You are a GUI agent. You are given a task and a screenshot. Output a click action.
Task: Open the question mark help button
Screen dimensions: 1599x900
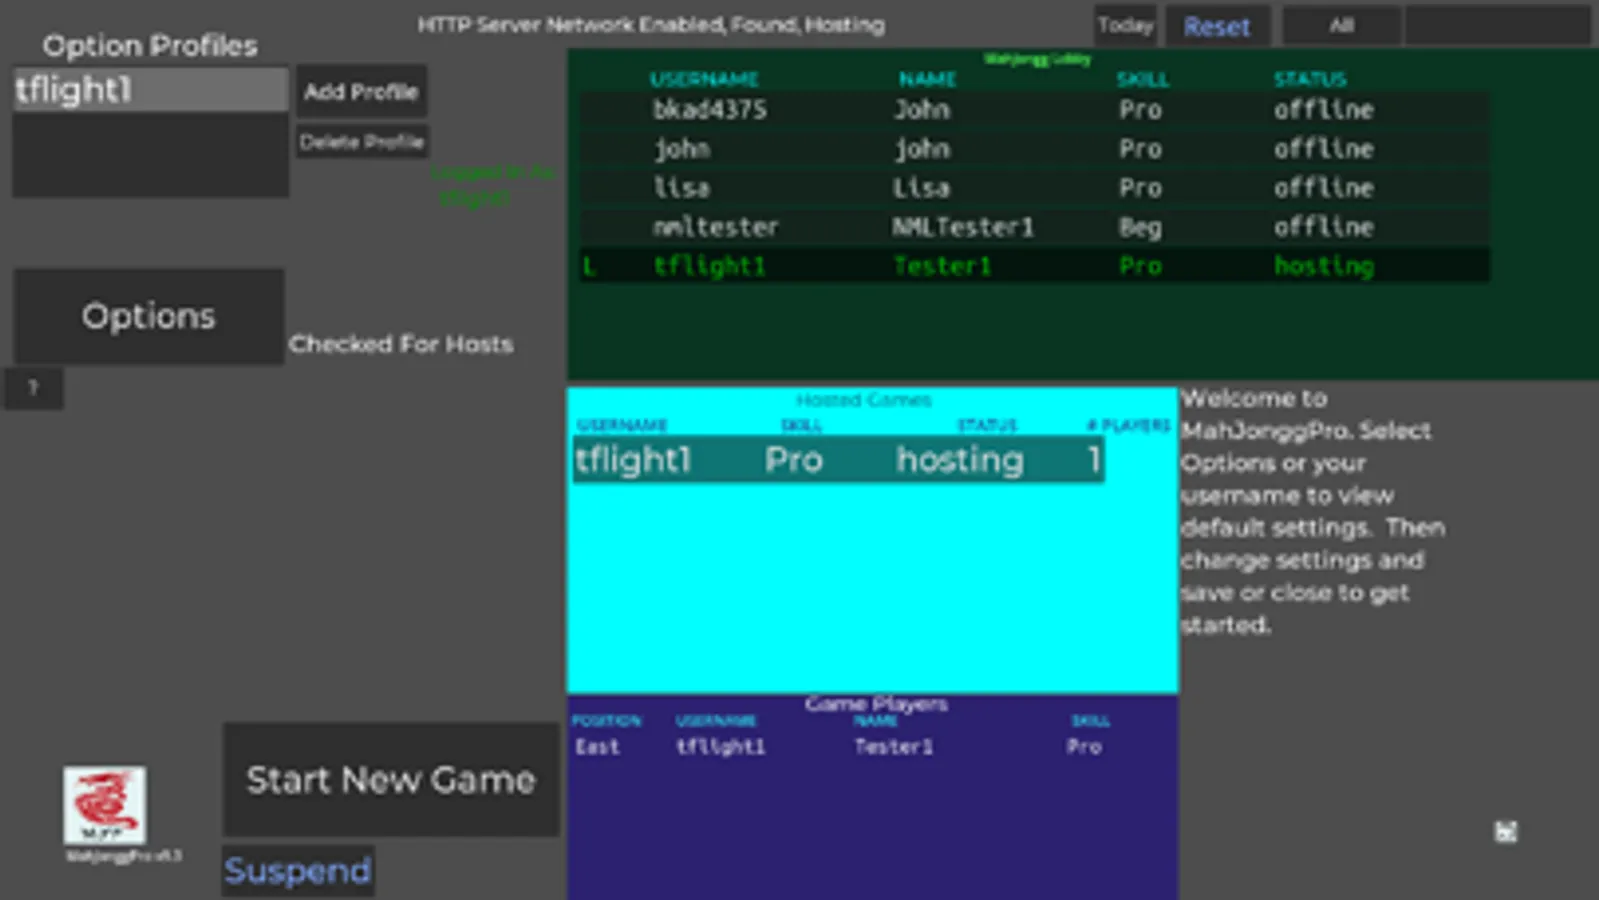tap(34, 388)
